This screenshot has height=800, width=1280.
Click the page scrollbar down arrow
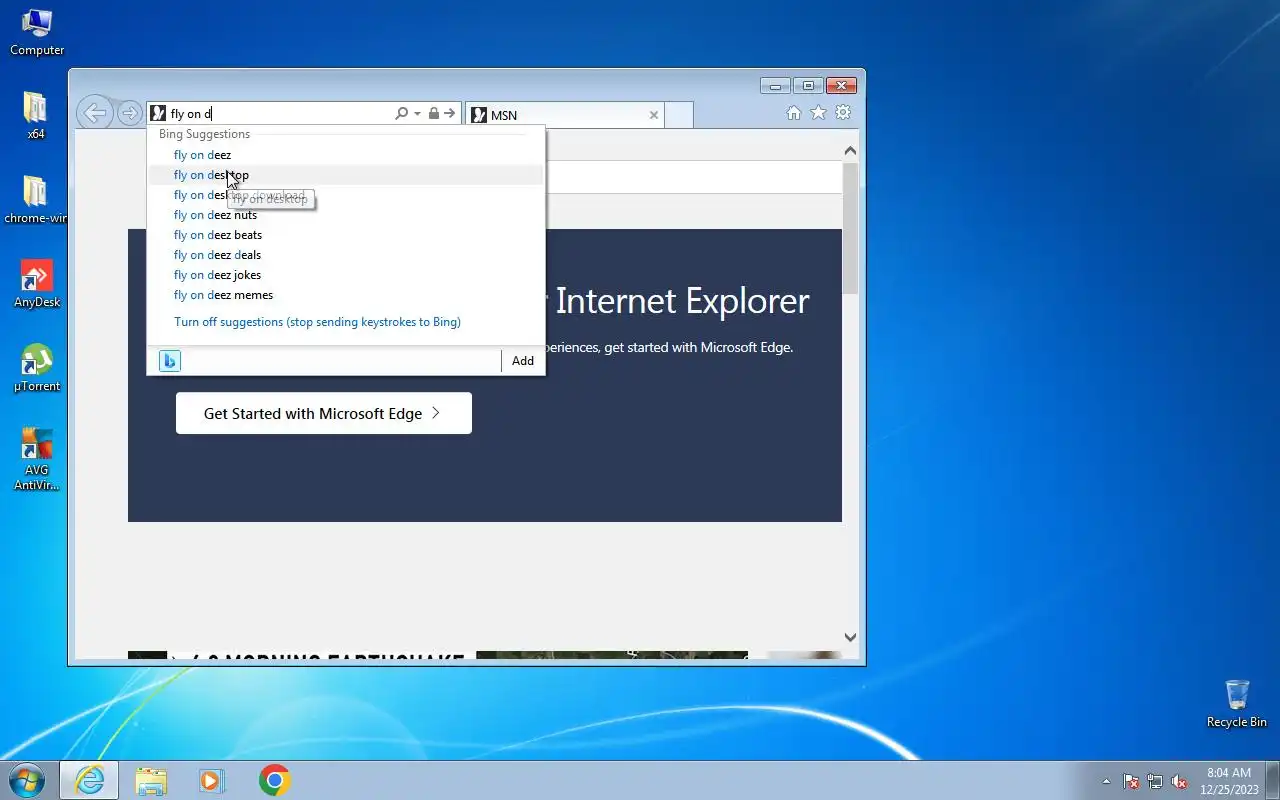850,637
